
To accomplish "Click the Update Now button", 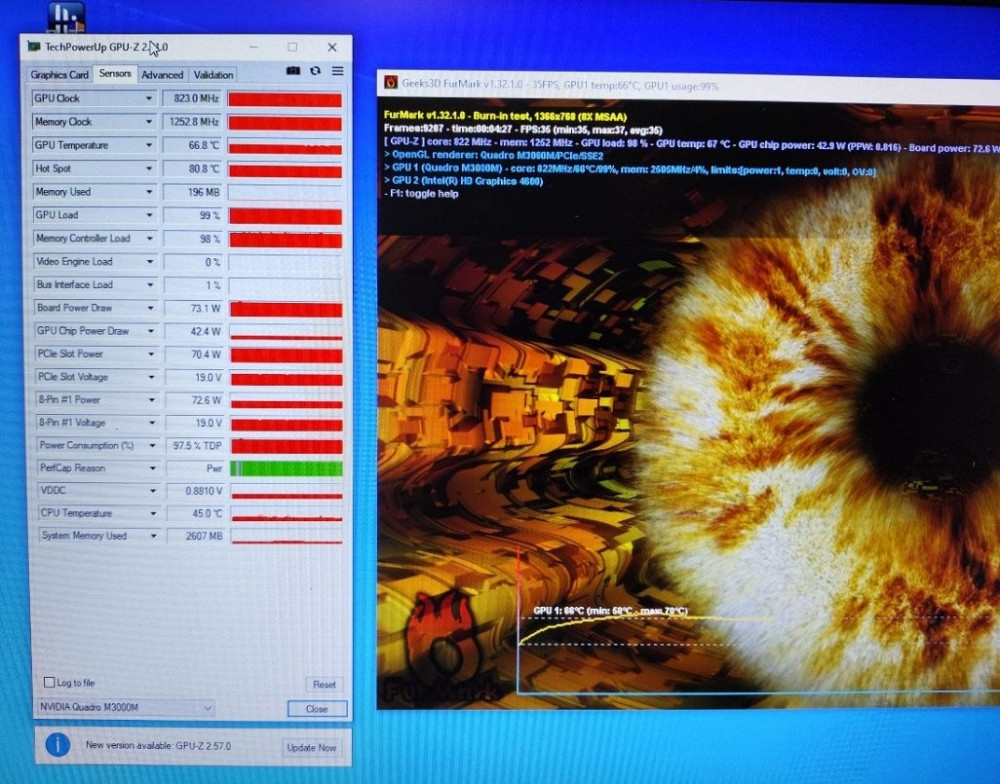I will click(x=312, y=747).
